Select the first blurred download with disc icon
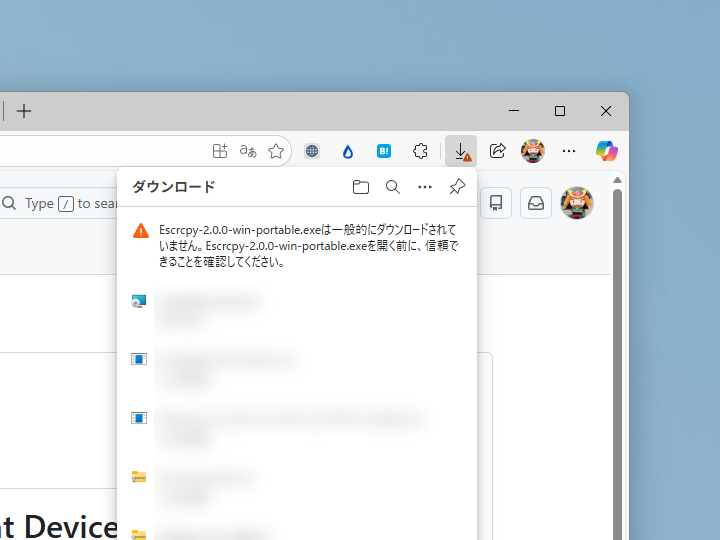The height and width of the screenshot is (540, 720). [297, 308]
